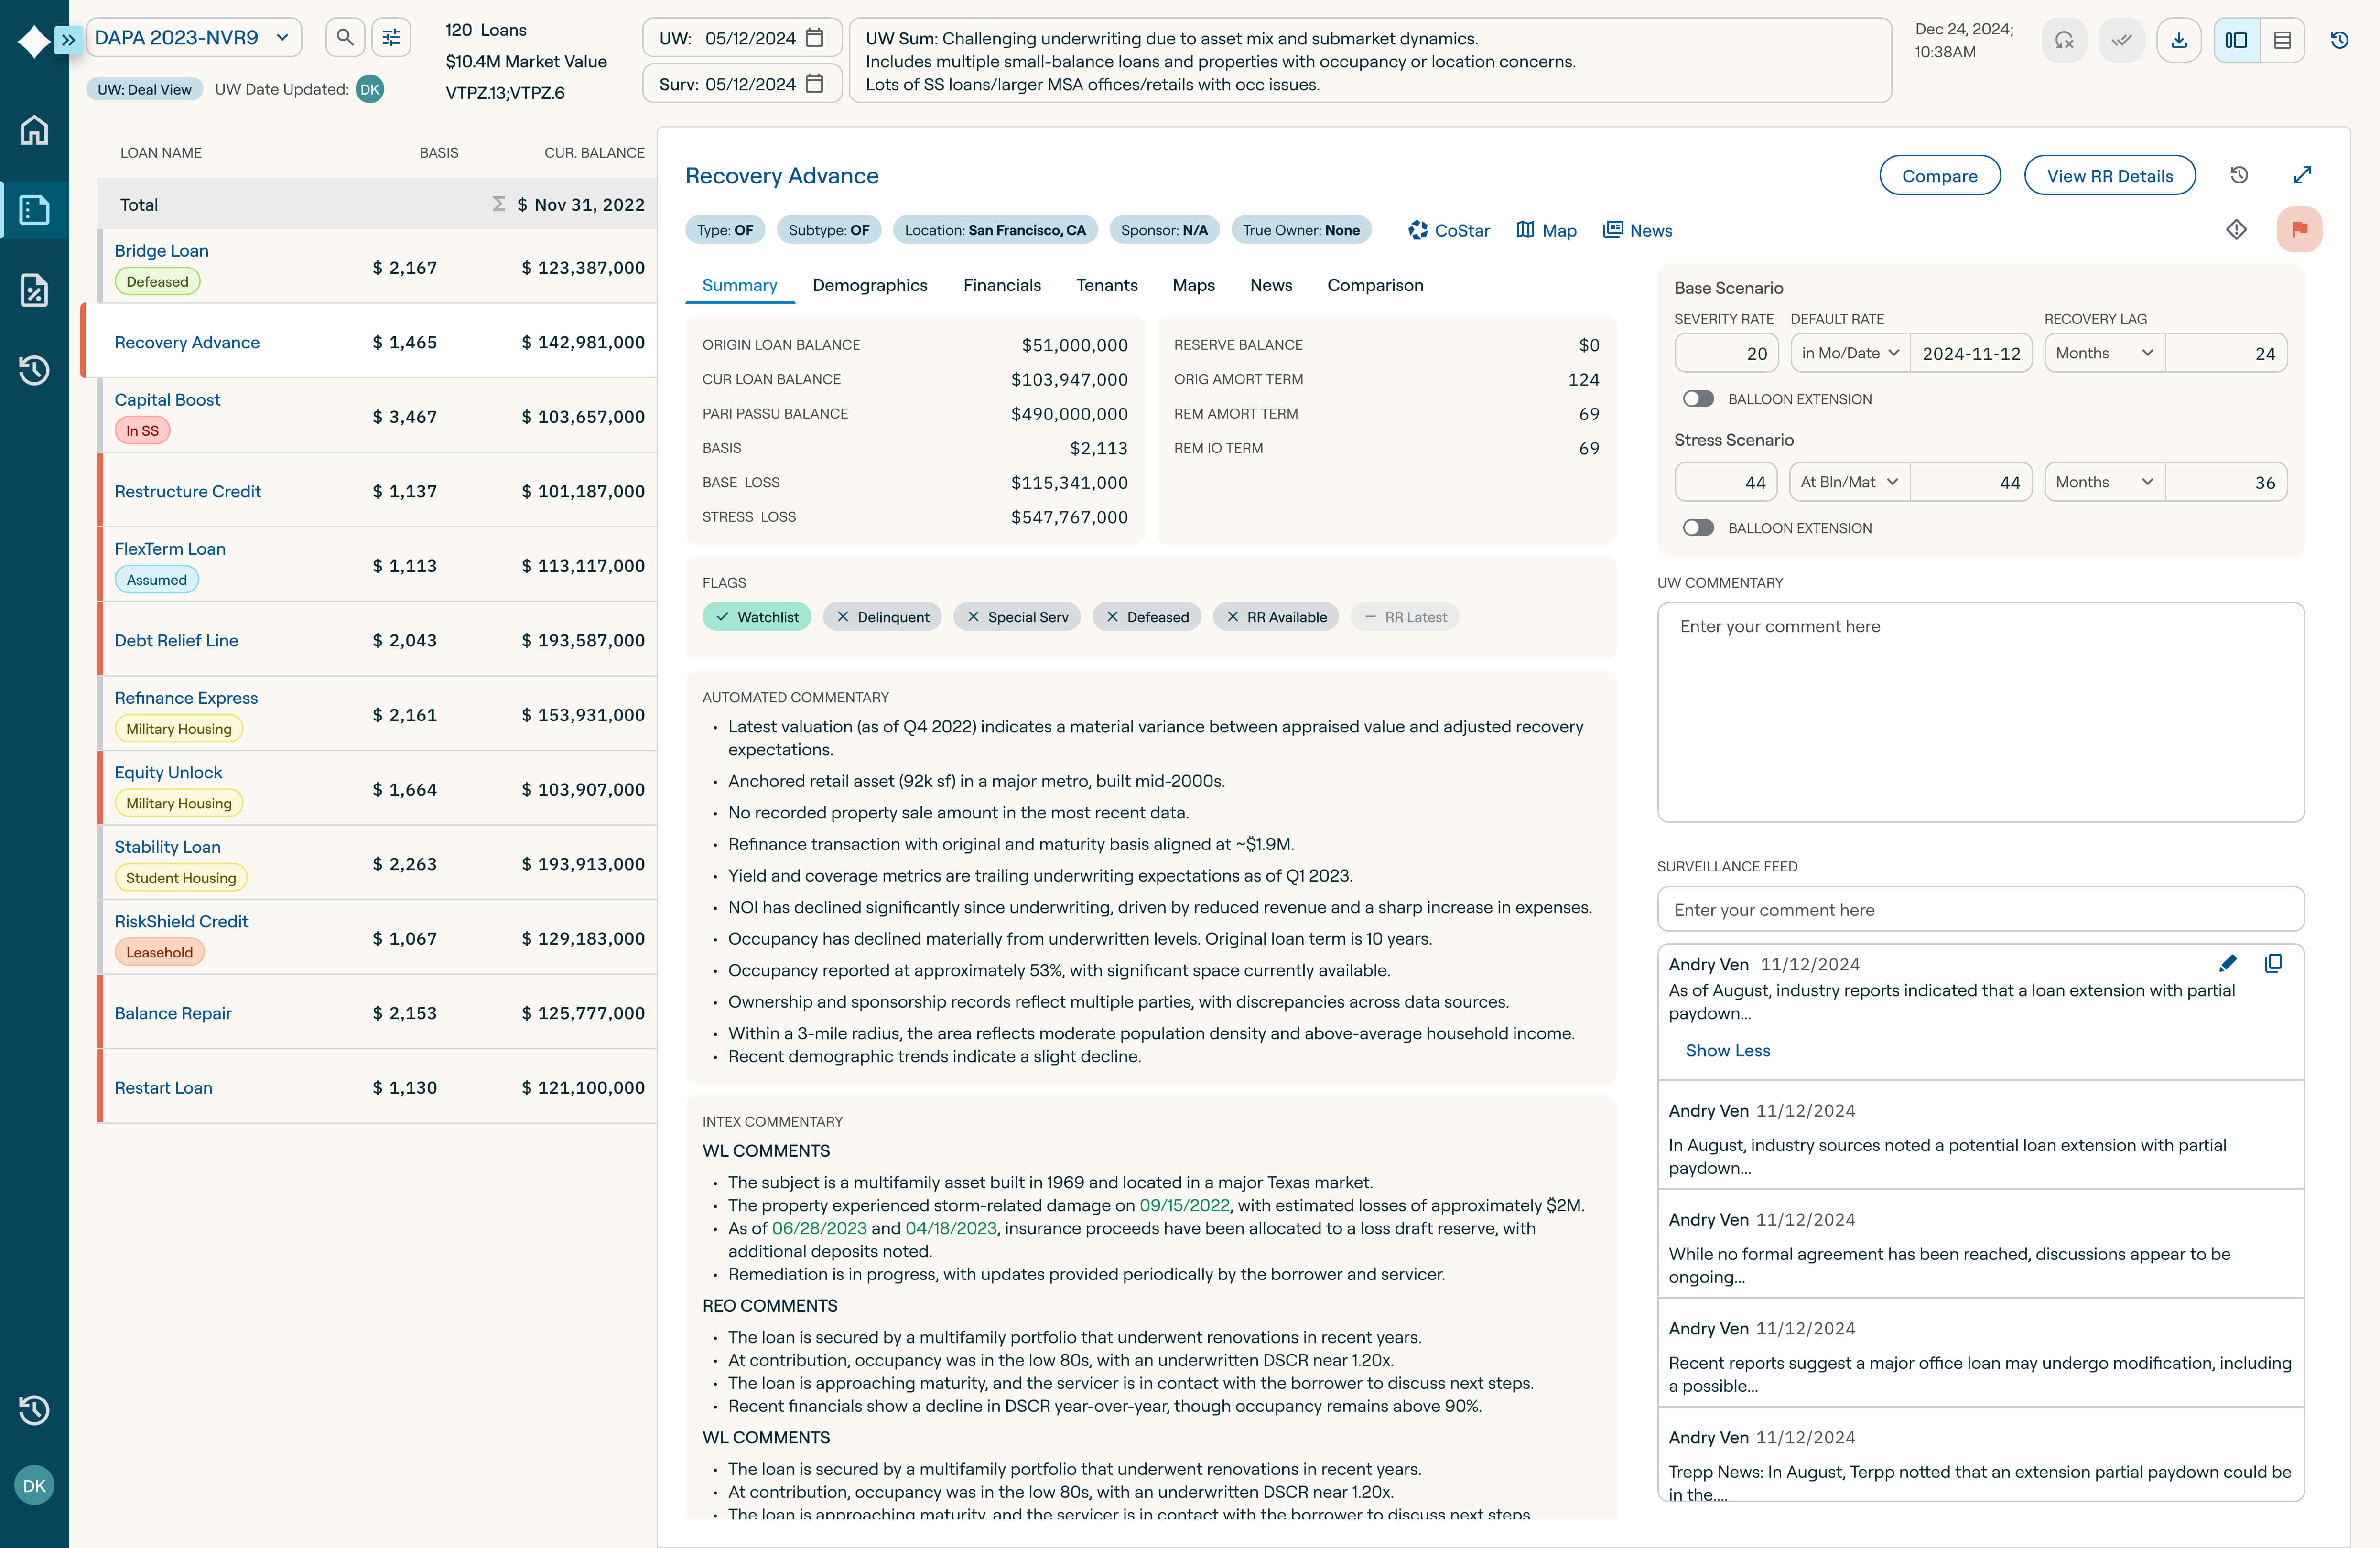Enable Base Scenario balloon extension toggle

click(x=1698, y=399)
